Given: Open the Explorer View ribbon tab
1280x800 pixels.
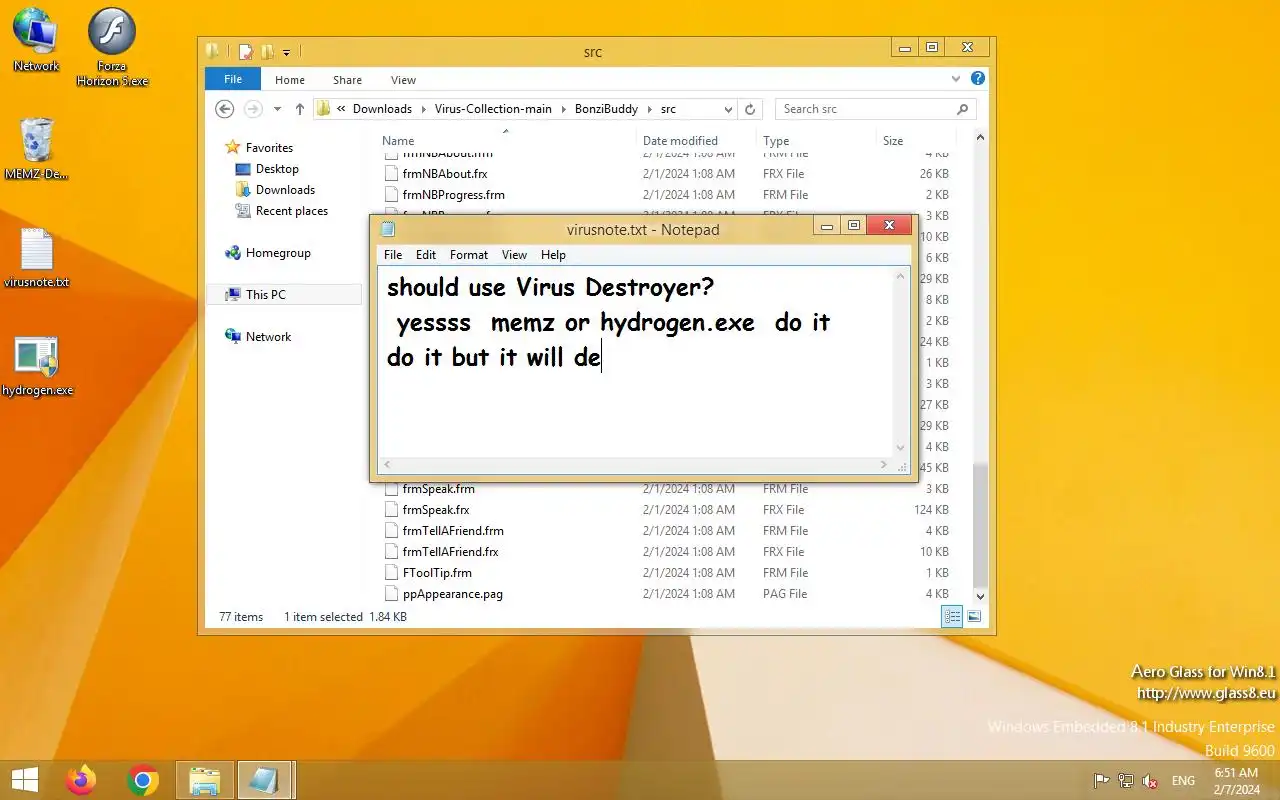Looking at the screenshot, I should point(403,80).
